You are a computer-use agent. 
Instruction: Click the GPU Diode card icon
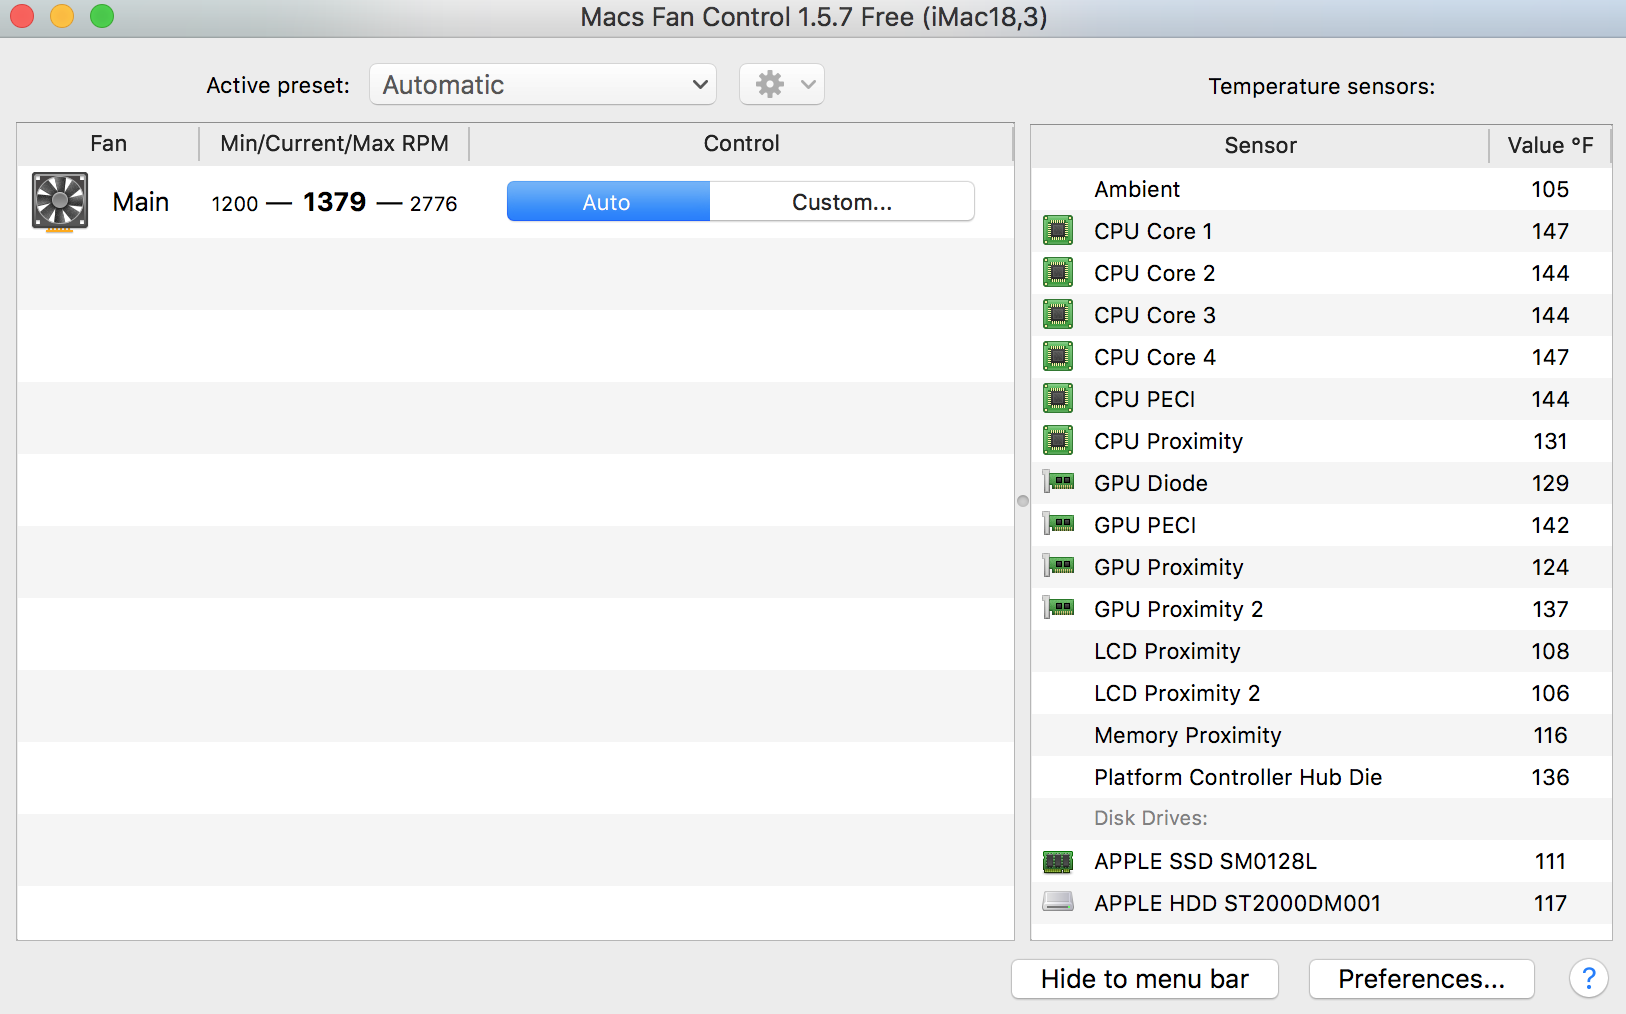pos(1059,483)
